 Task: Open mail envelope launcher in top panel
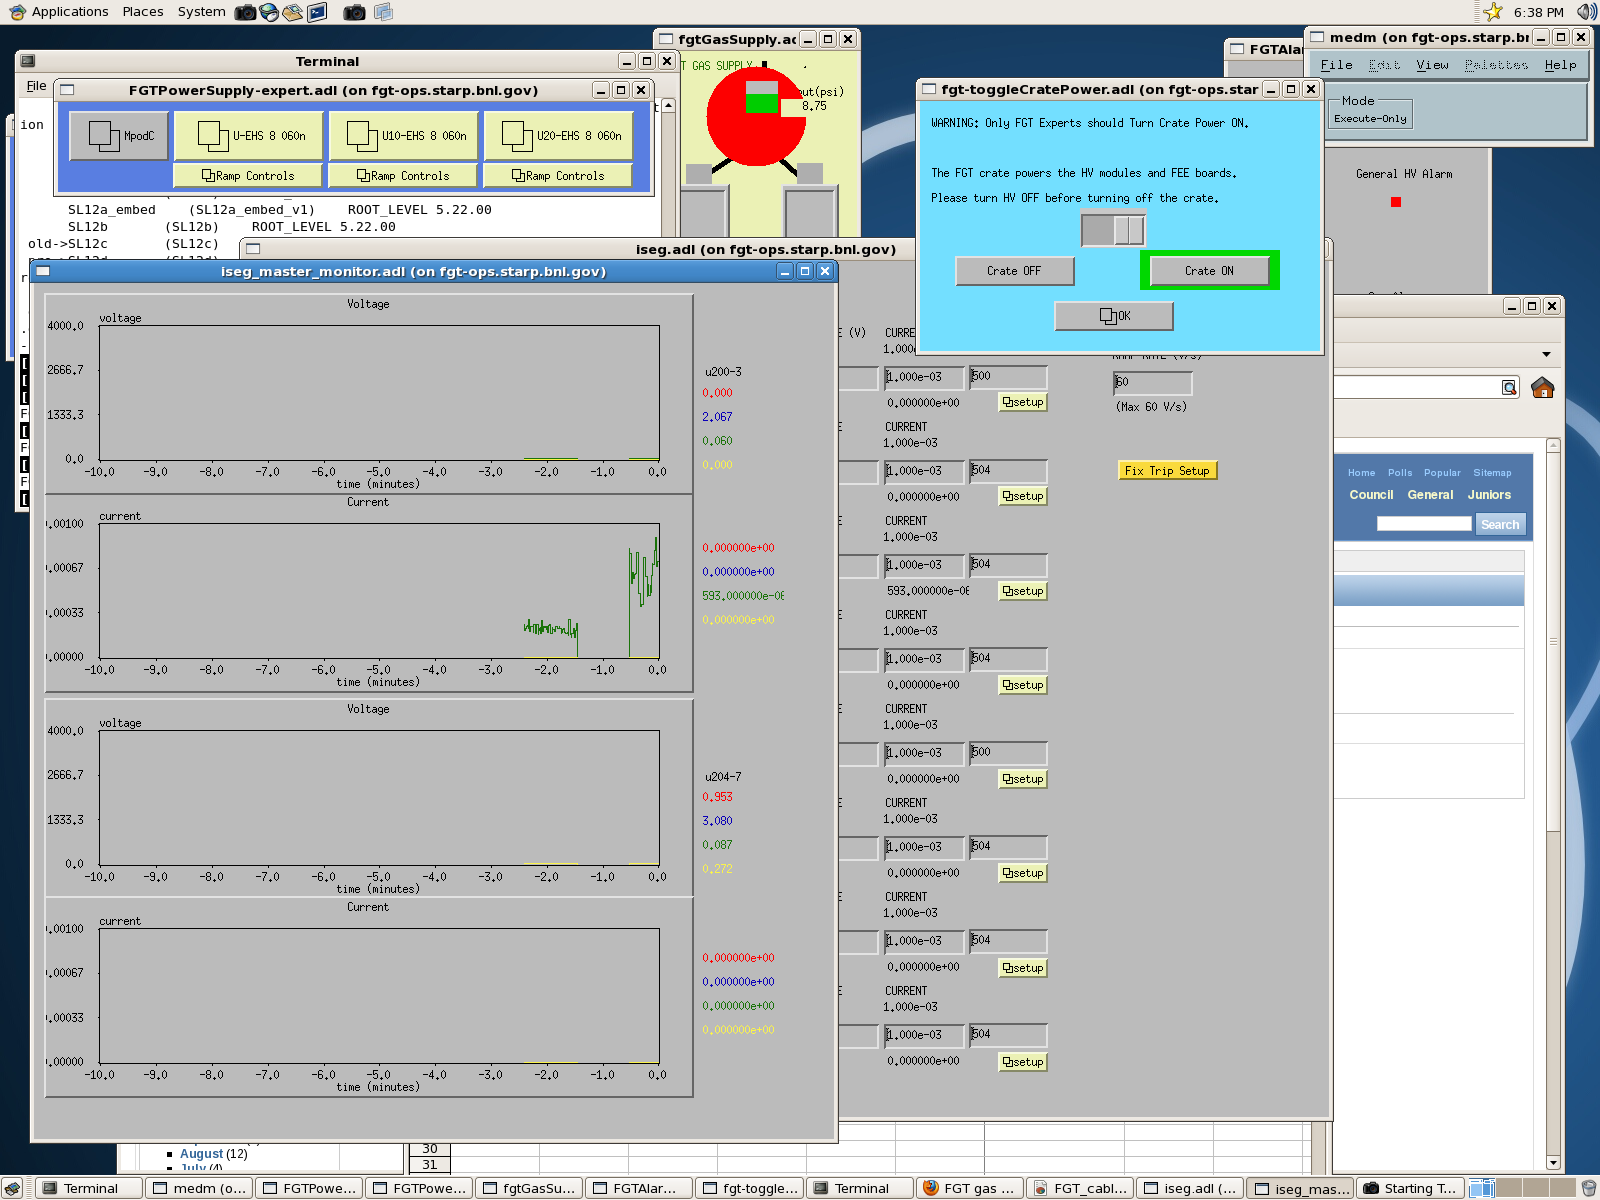(293, 12)
